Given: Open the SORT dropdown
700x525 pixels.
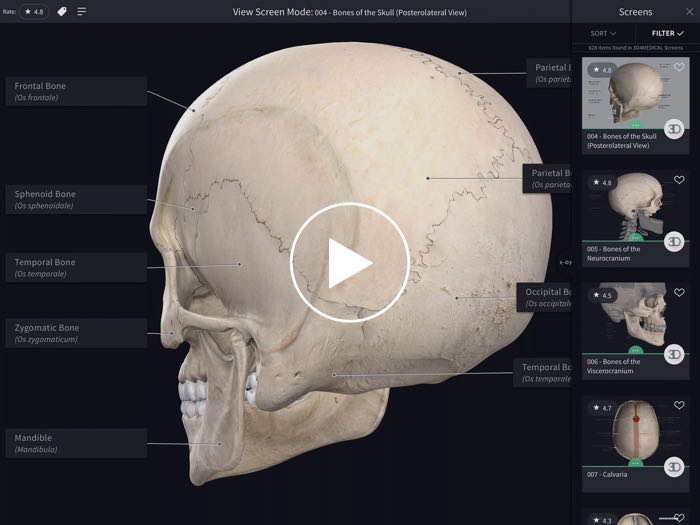Looking at the screenshot, I should (x=603, y=33).
